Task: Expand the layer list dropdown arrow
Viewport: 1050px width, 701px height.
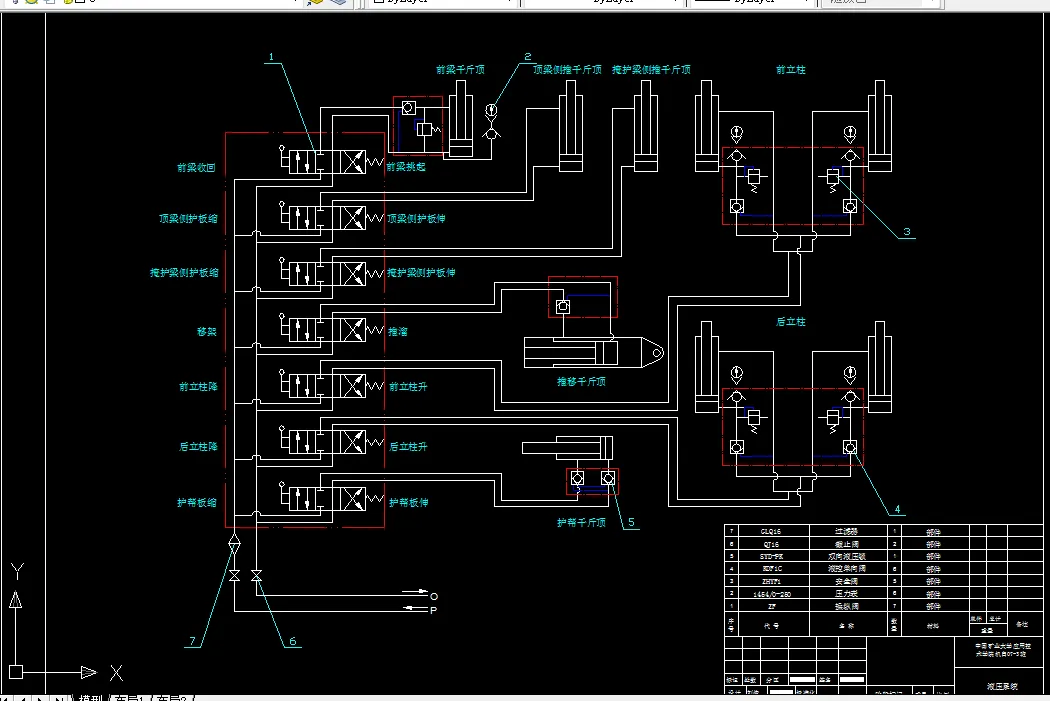Action: coord(296,1)
